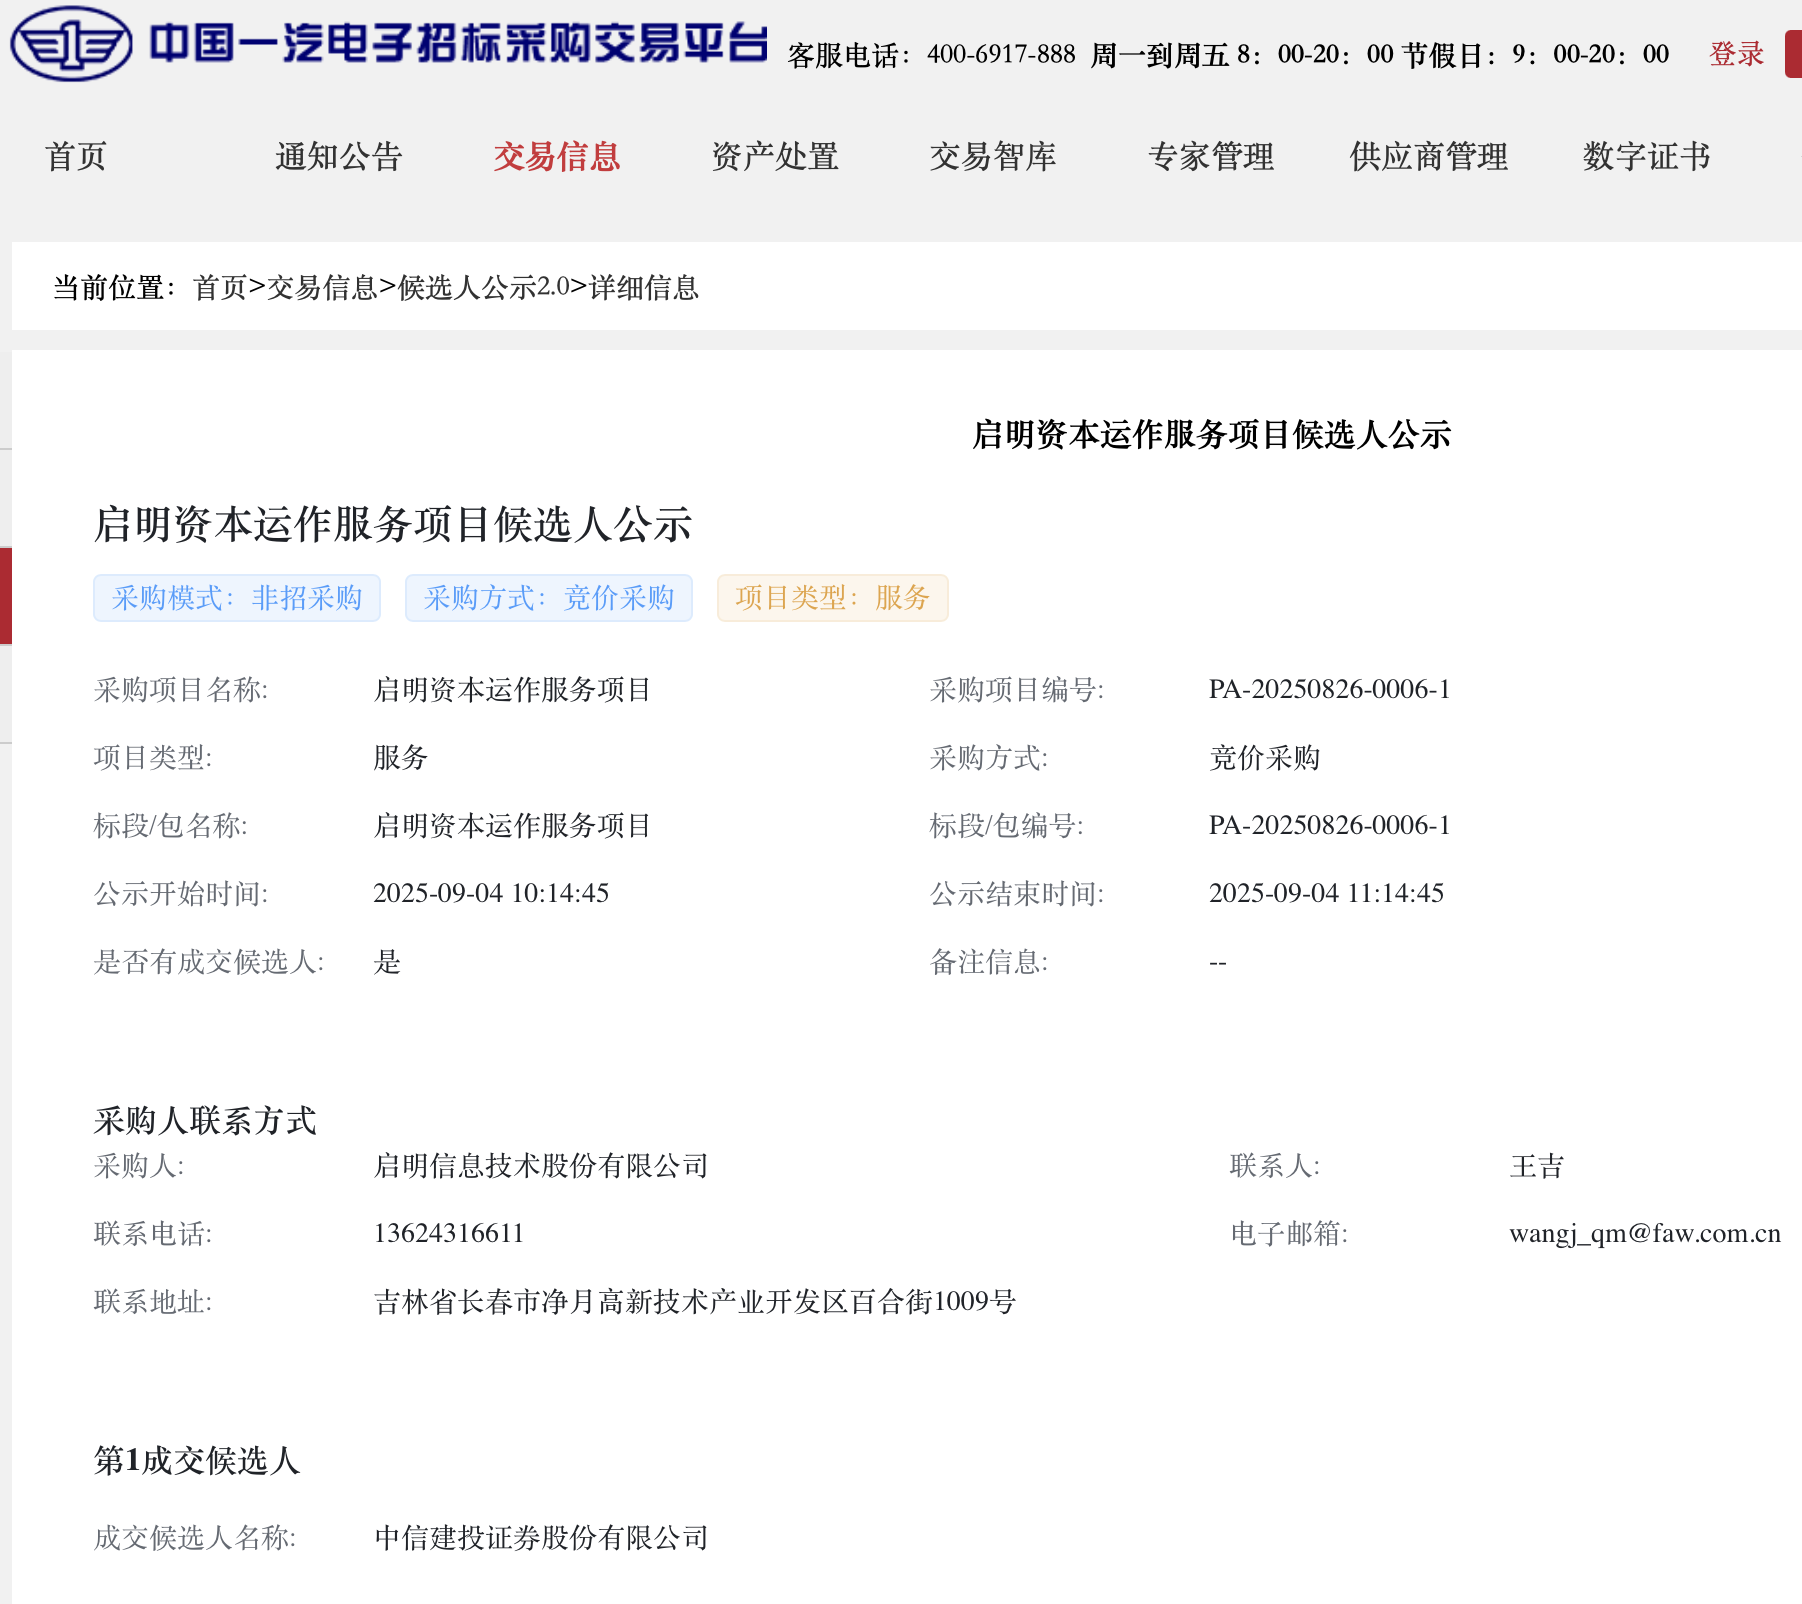Screen dimensions: 1802x1604
Task: Click the 标段/包名称 value 启明资本运作服务项目
Action: click(513, 826)
